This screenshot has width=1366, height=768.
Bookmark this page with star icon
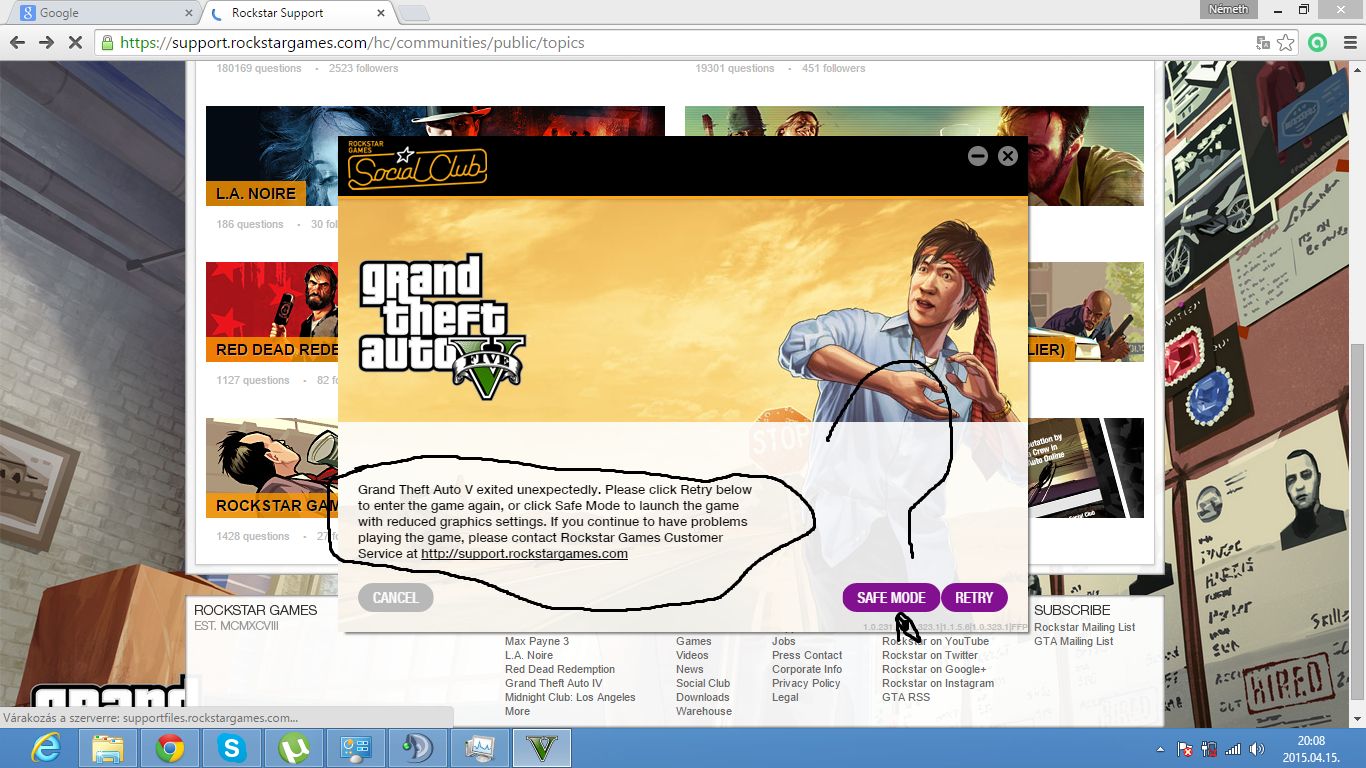point(1286,43)
